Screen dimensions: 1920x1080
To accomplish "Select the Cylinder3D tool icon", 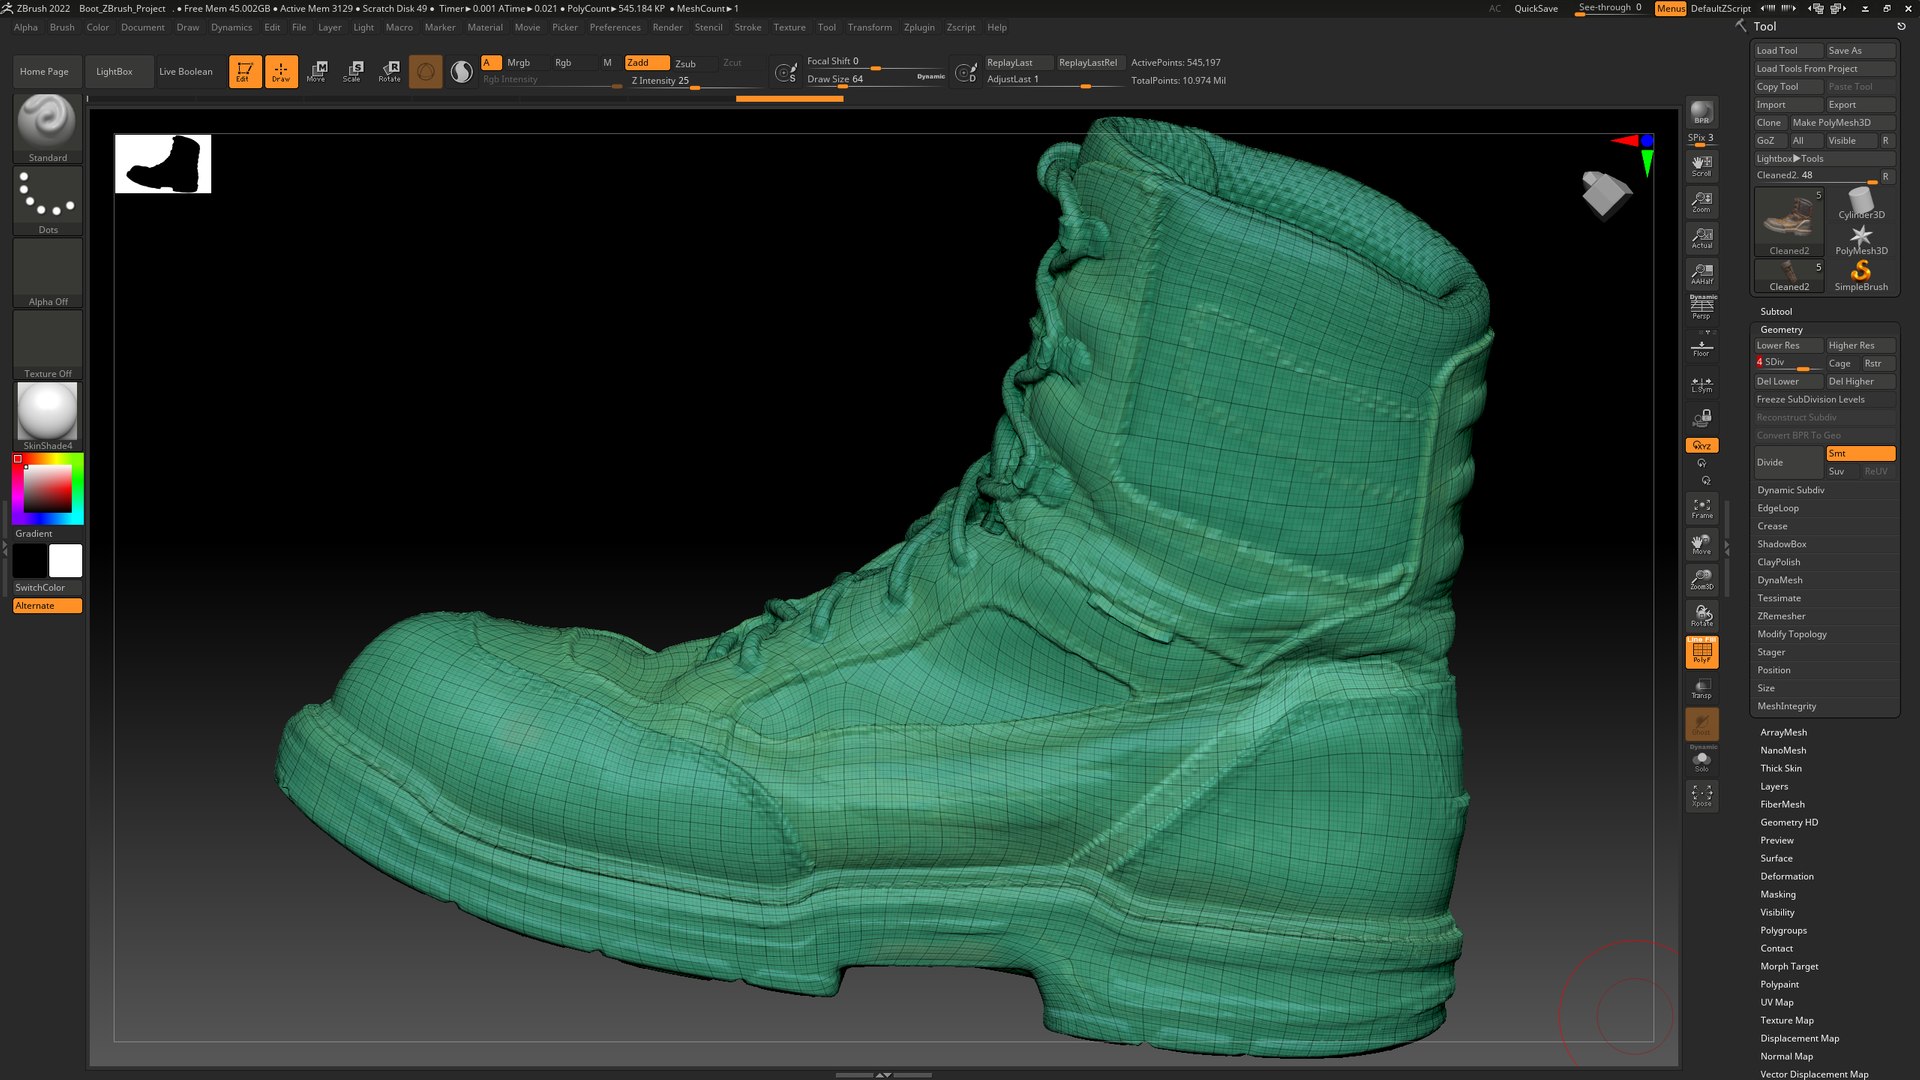I will tap(1861, 204).
